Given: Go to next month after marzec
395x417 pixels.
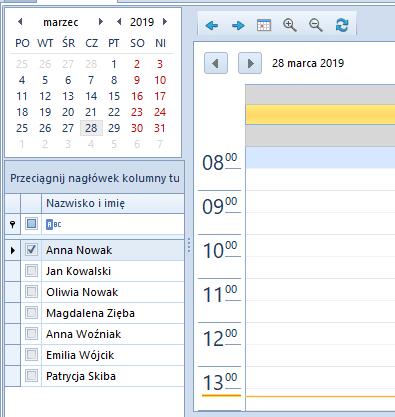Looking at the screenshot, I should [101, 22].
